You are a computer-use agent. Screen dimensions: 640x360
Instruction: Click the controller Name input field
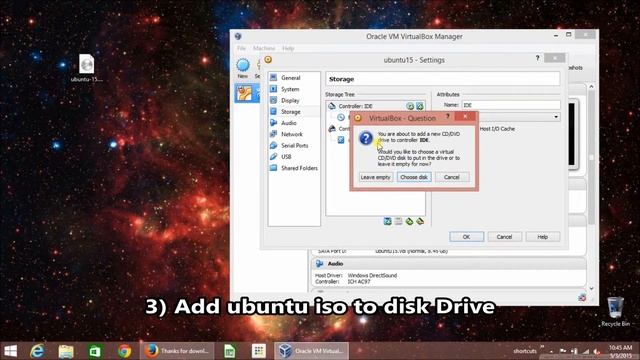point(511,105)
